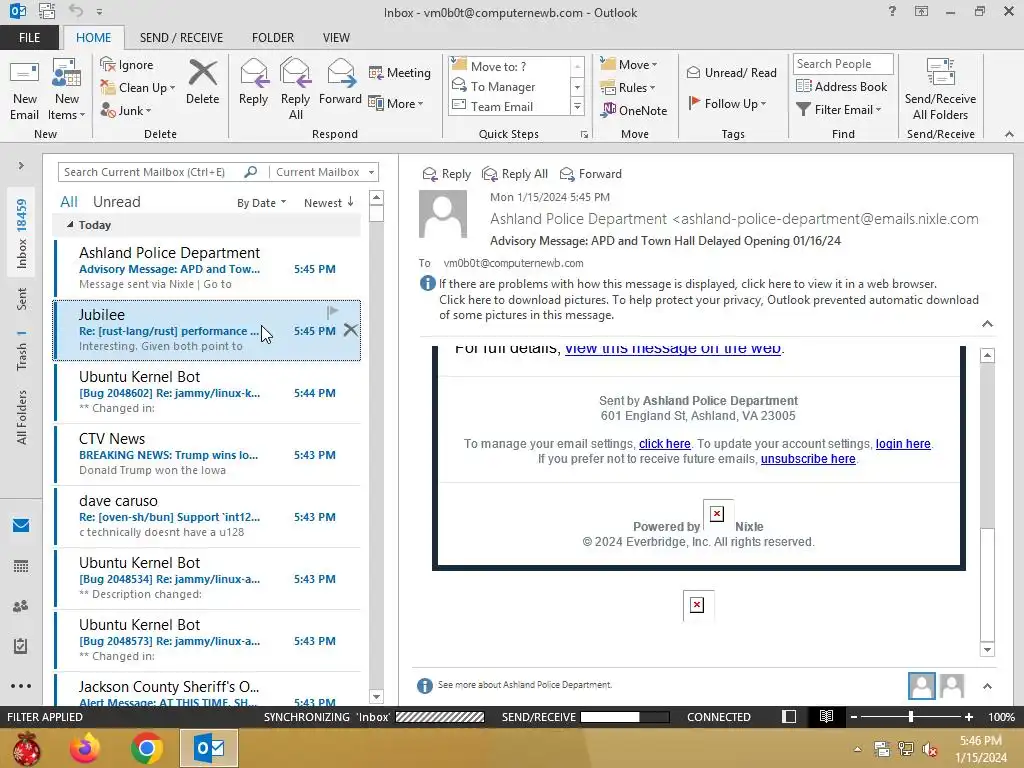
Task: Switch to the VIEW tab
Action: (x=336, y=38)
